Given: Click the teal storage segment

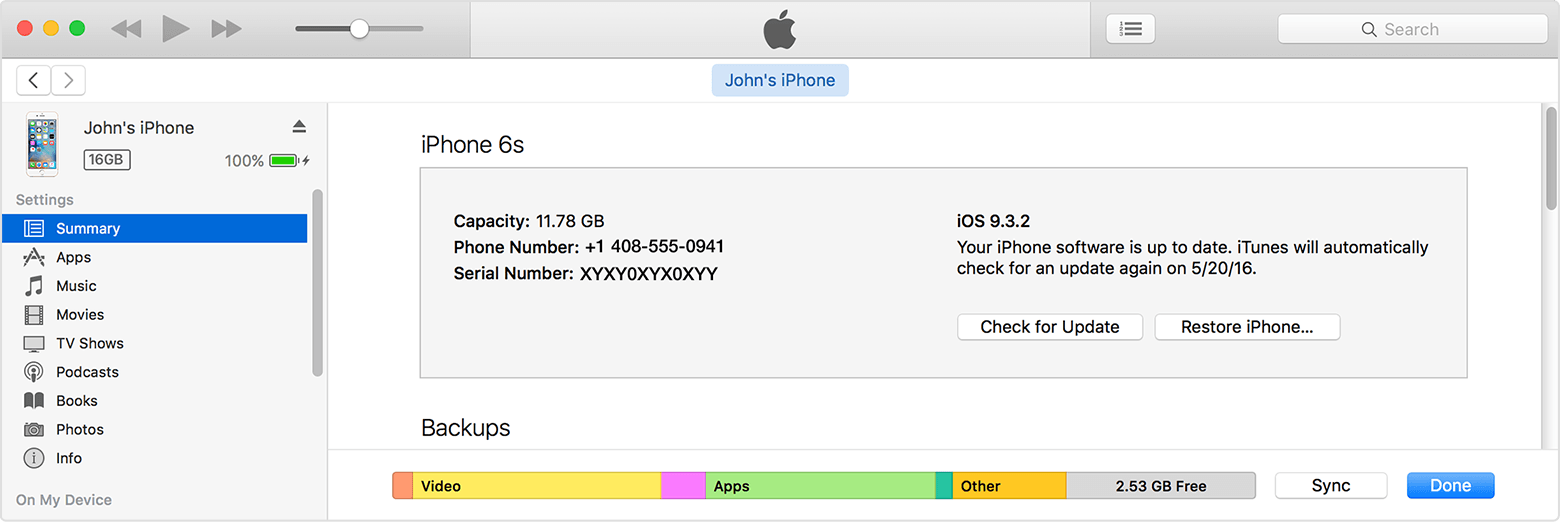Looking at the screenshot, I should point(944,486).
